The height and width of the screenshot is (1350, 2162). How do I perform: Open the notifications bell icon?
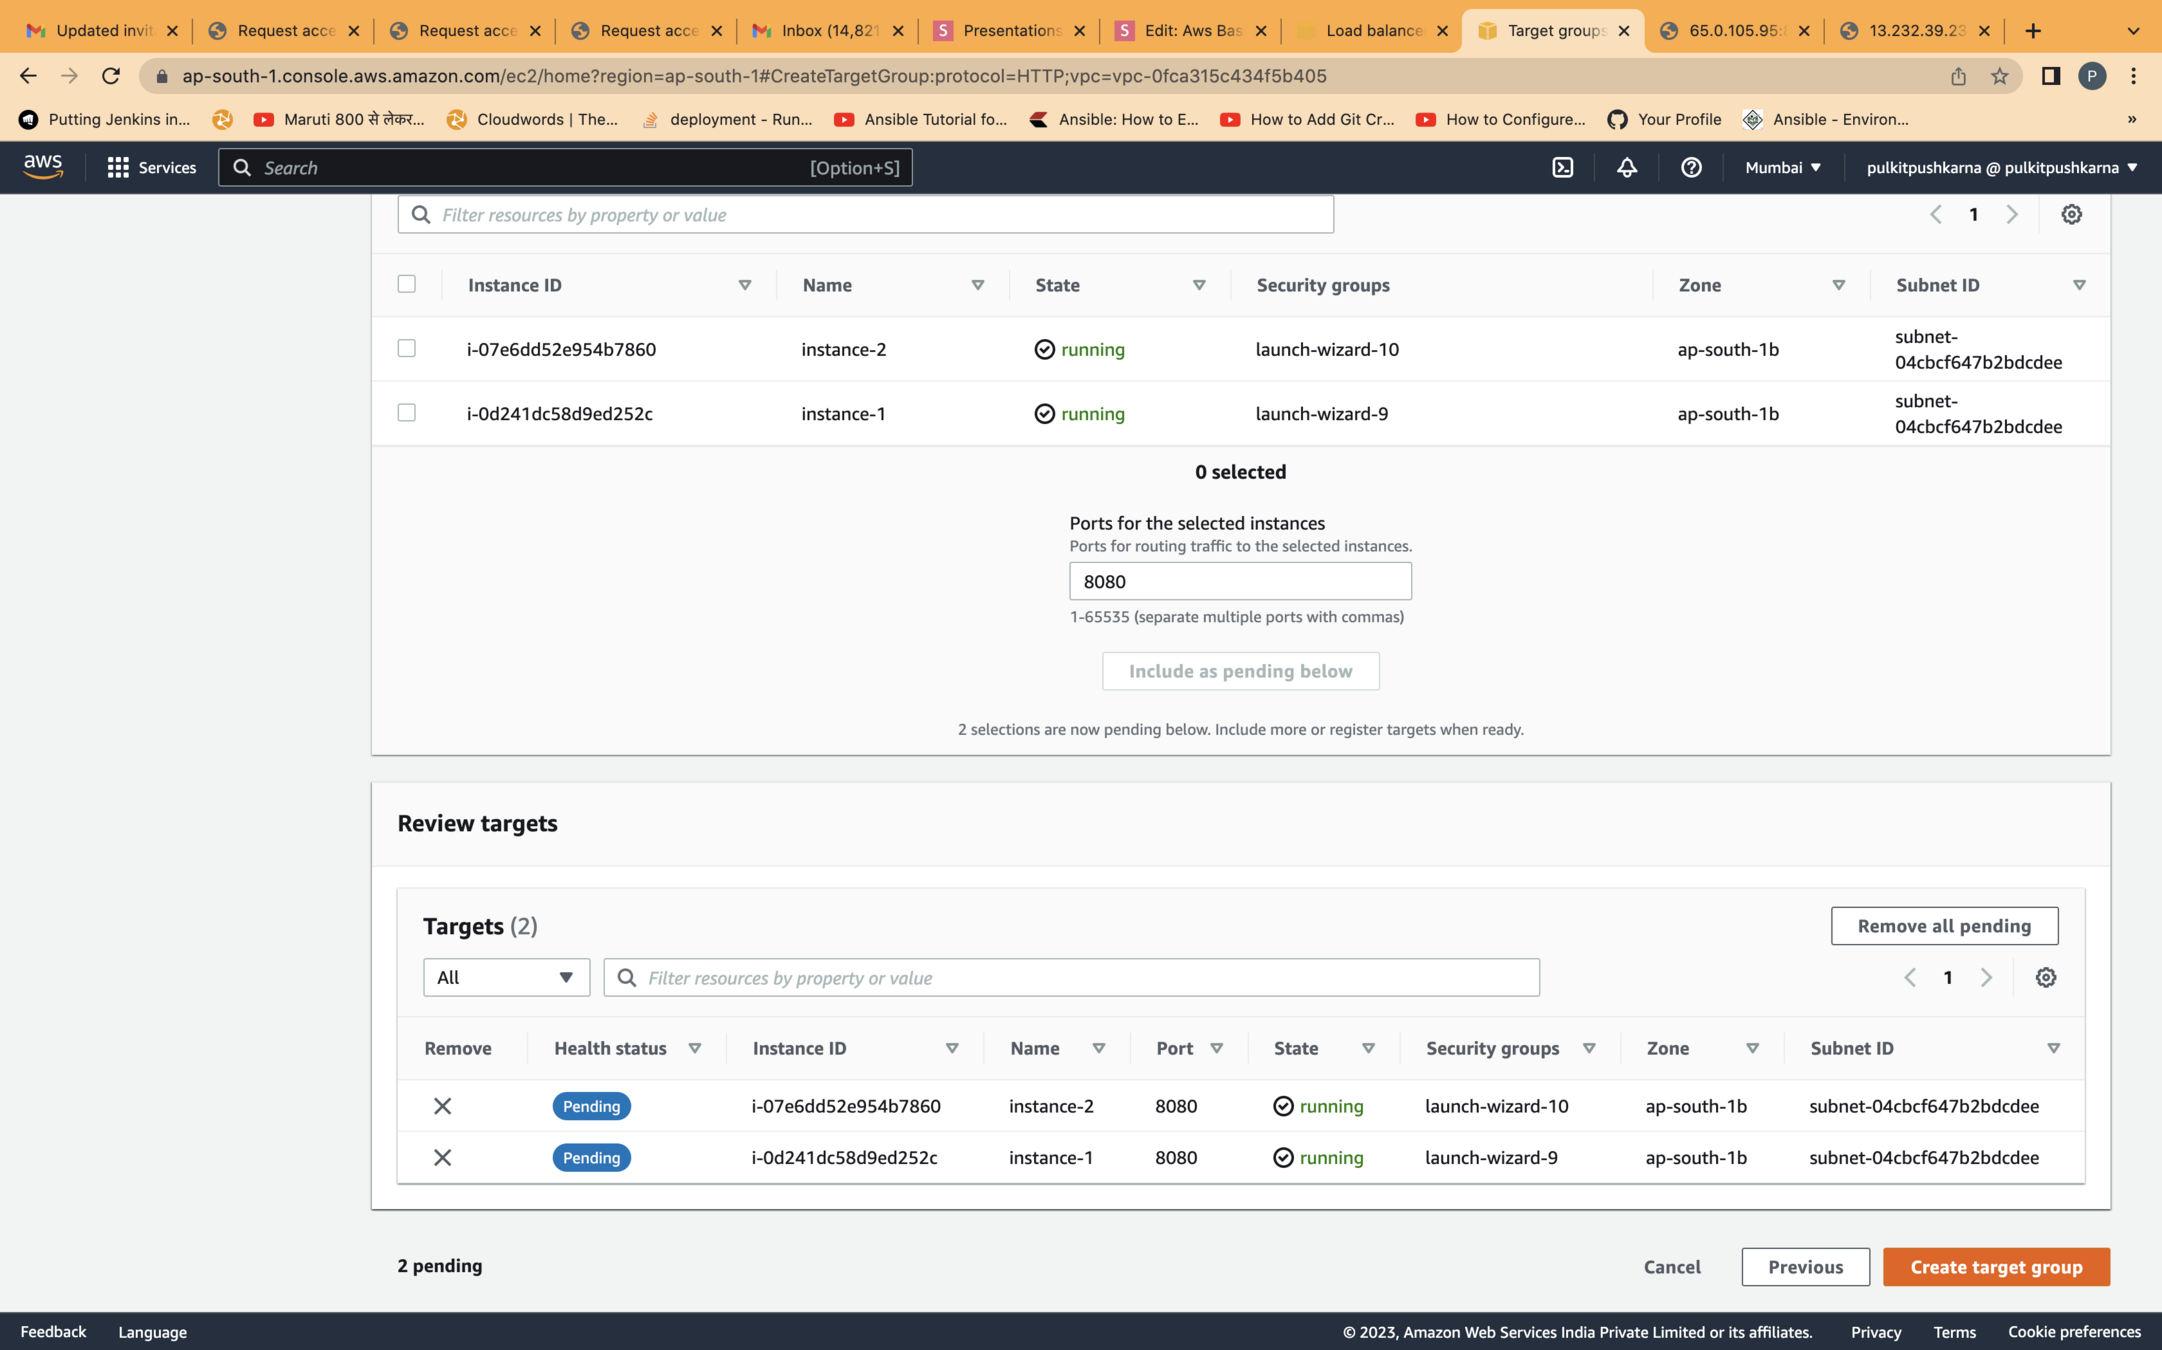[x=1627, y=168]
